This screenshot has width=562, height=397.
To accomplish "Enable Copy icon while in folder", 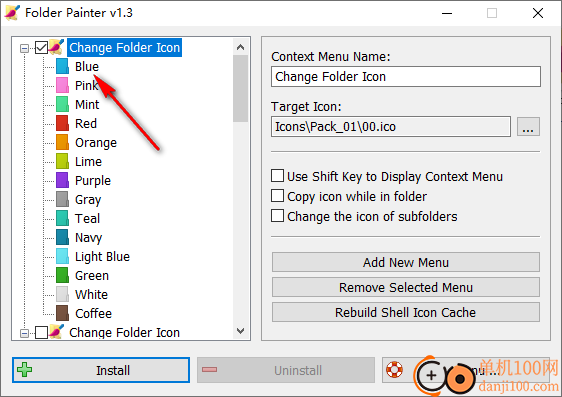I will 277,196.
